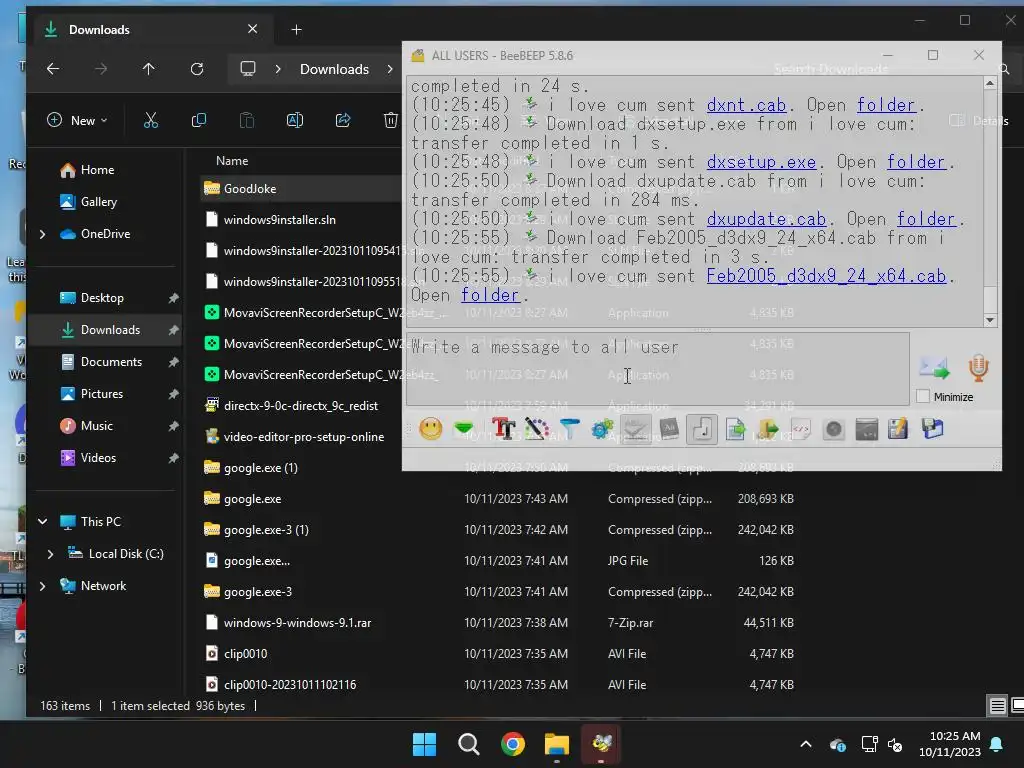Open the folder link after dxnt.cab
Viewport: 1024px width, 768px height.
click(x=886, y=105)
